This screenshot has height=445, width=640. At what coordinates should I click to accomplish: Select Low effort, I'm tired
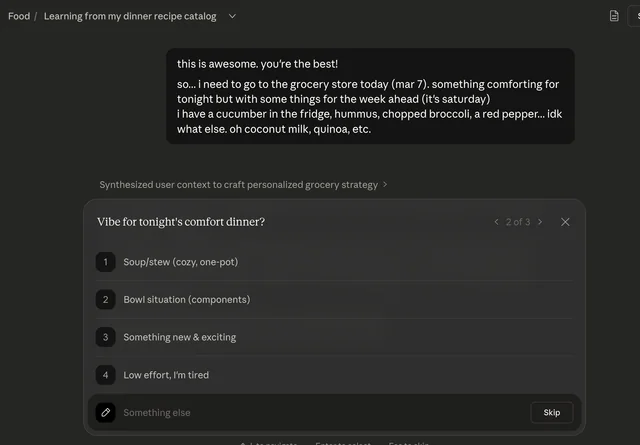point(166,375)
